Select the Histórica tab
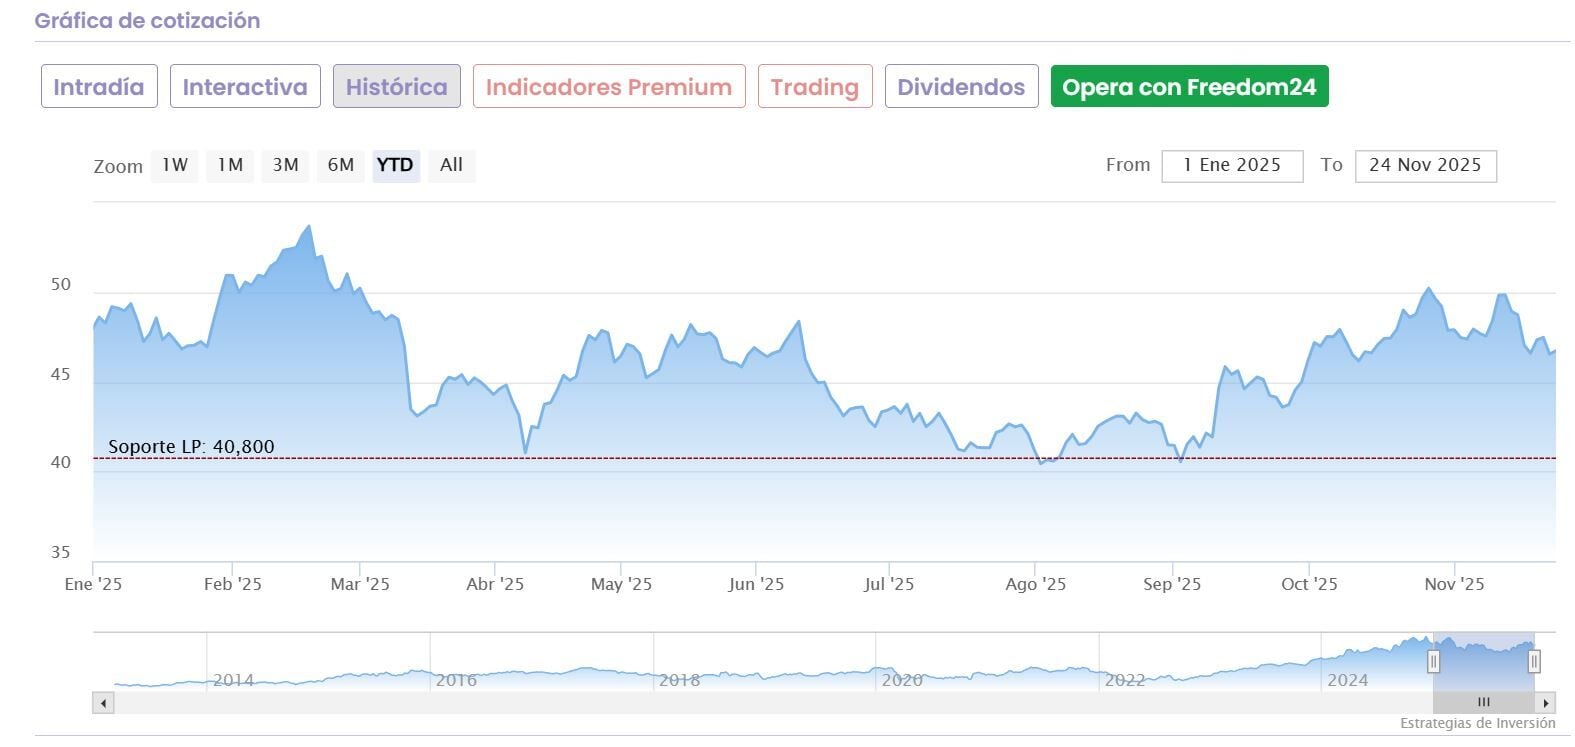 pyautogui.click(x=396, y=87)
